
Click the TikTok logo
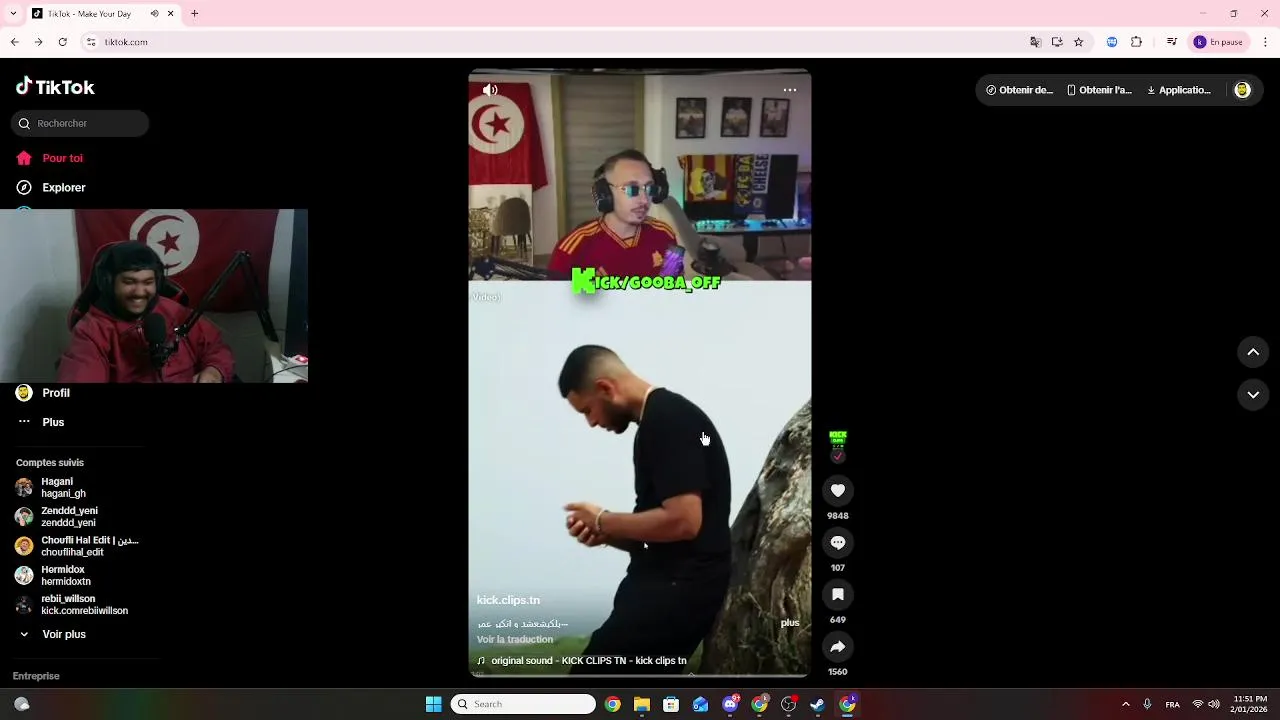(x=55, y=87)
